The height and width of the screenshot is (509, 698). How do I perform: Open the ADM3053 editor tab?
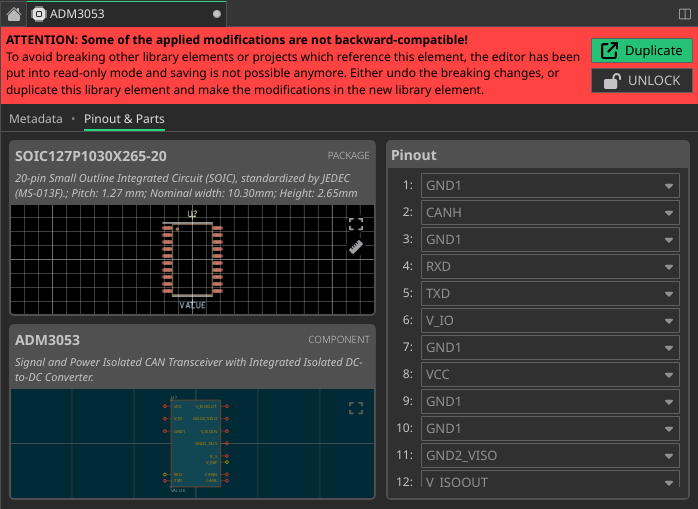click(126, 14)
